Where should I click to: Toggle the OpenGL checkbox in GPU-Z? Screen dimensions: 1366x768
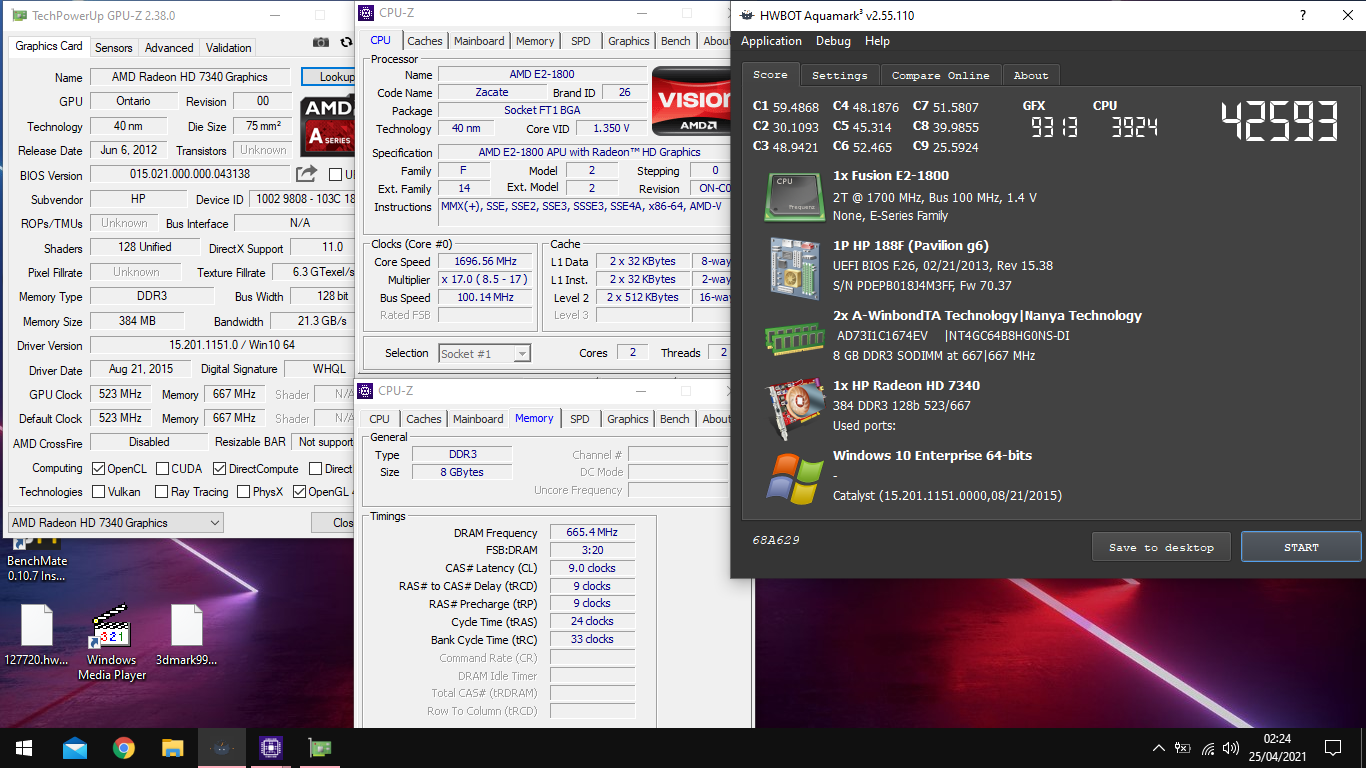pos(299,492)
